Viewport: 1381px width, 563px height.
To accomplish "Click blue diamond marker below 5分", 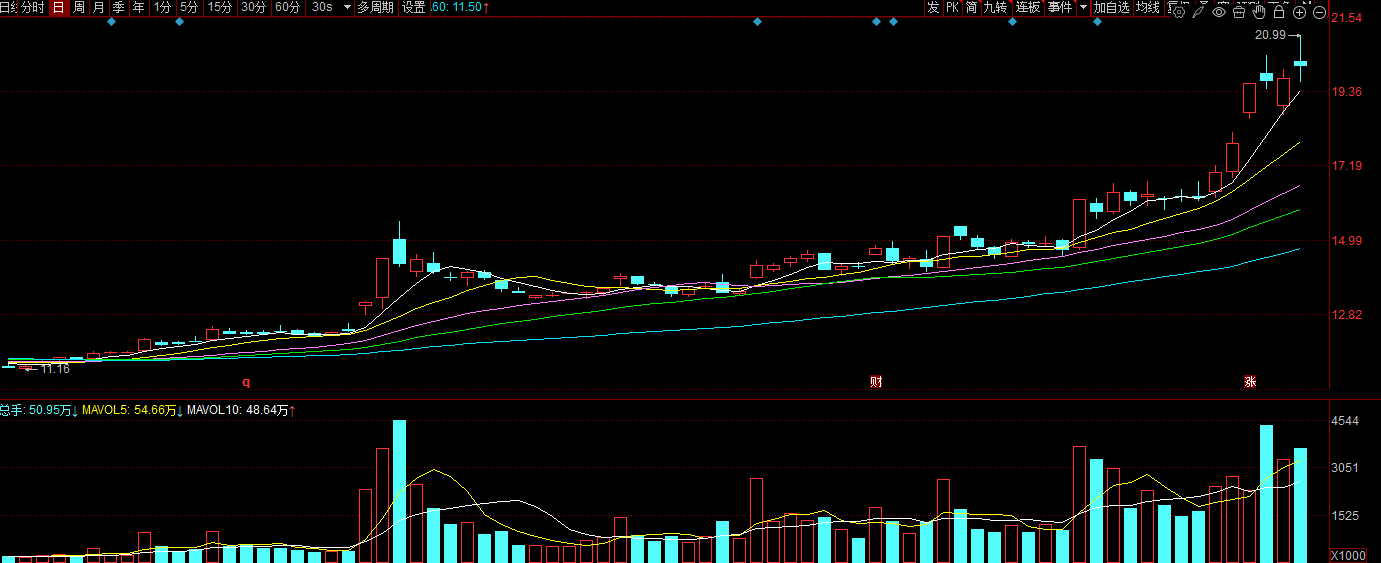I will click(x=179, y=22).
